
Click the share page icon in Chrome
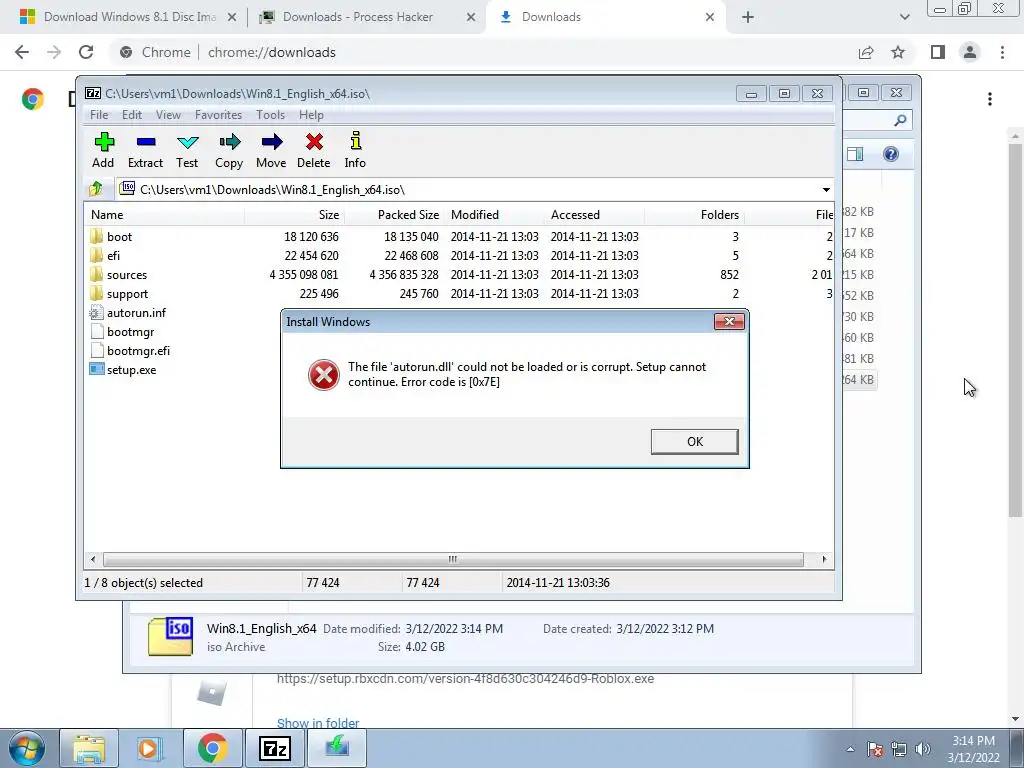coord(866,52)
